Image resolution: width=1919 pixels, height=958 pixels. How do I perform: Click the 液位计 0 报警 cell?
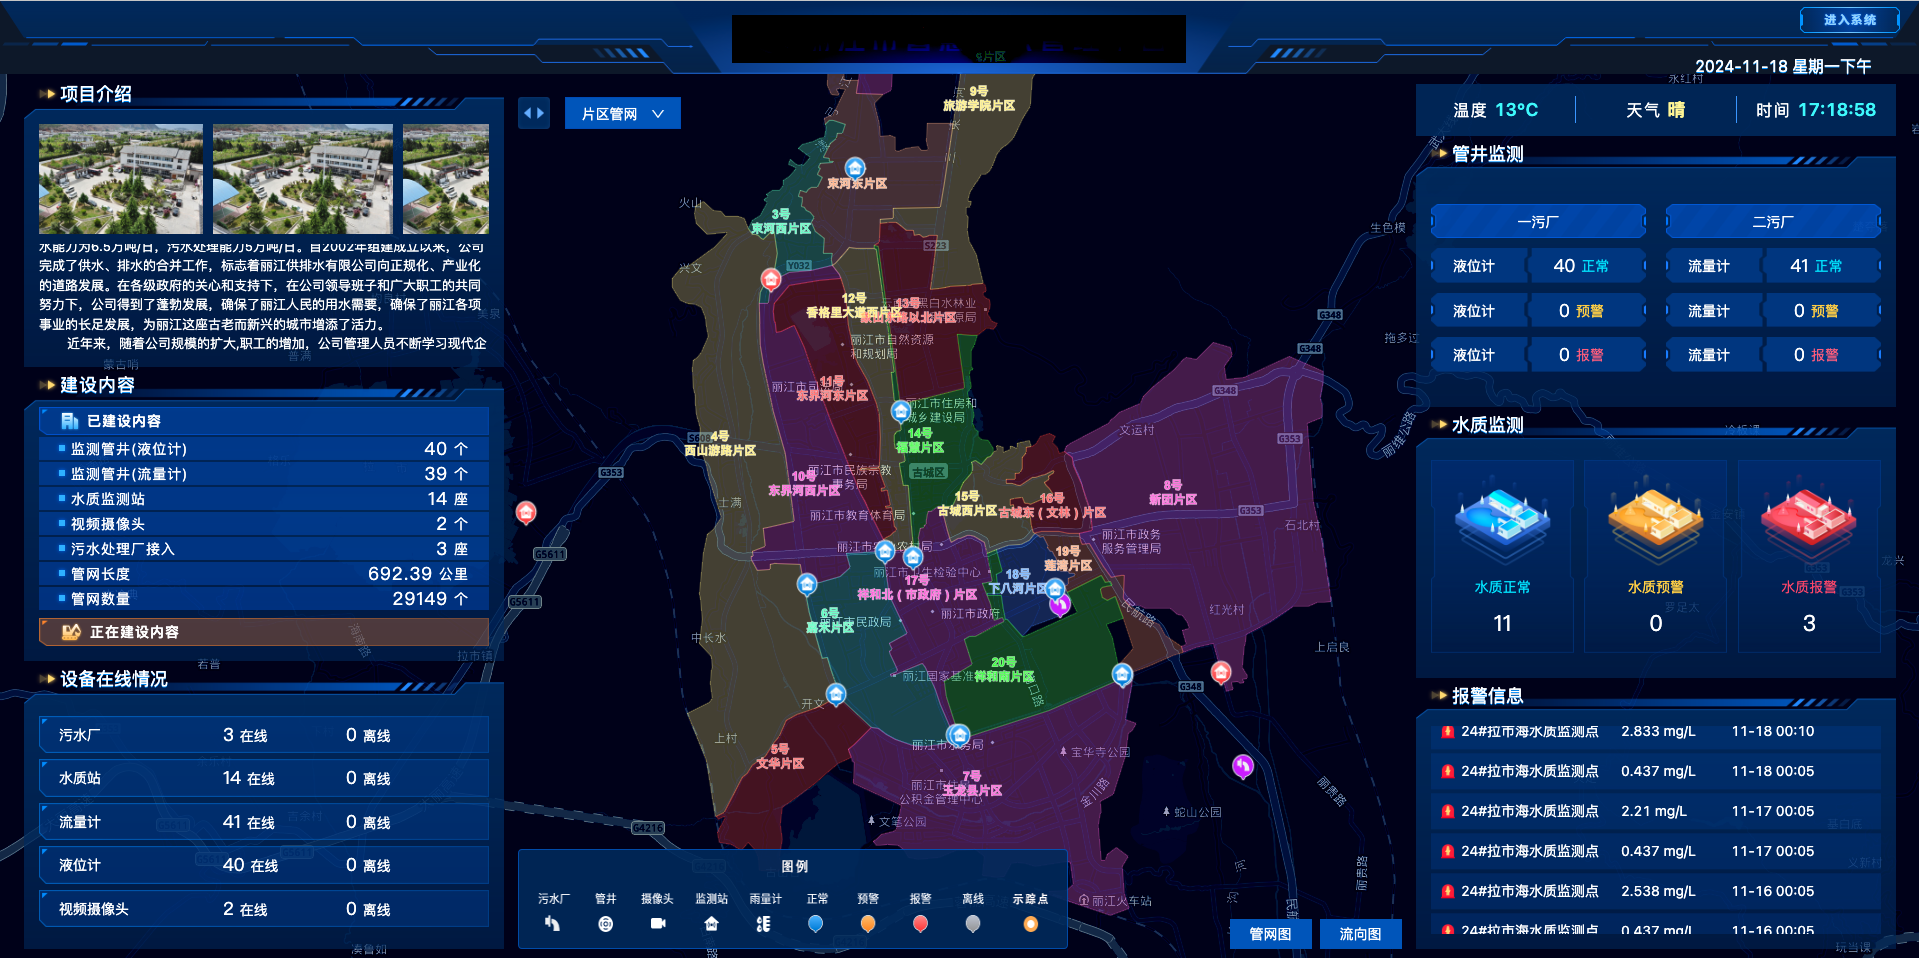[1538, 355]
